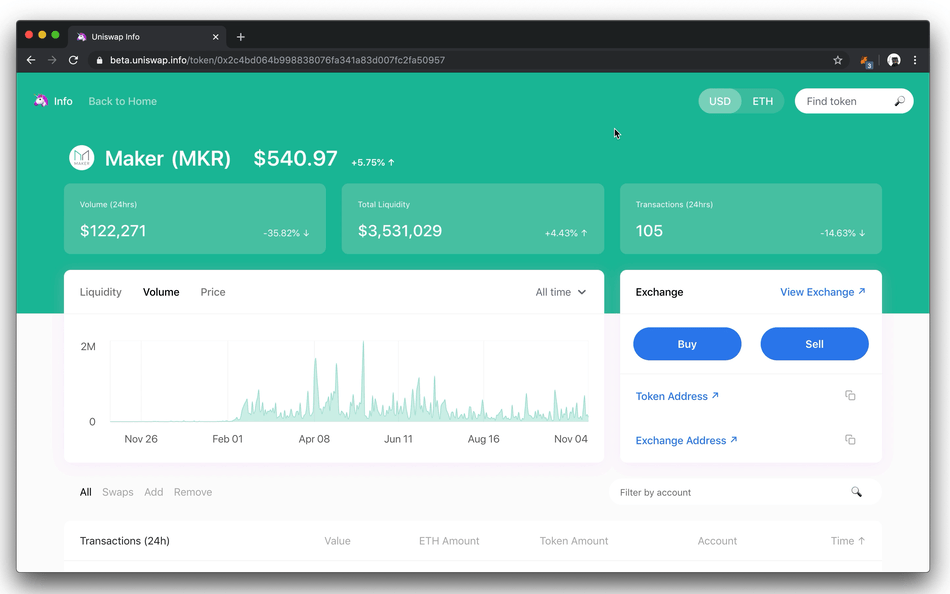
Task: Click the Apr 08 axis label
Action: (x=314, y=439)
